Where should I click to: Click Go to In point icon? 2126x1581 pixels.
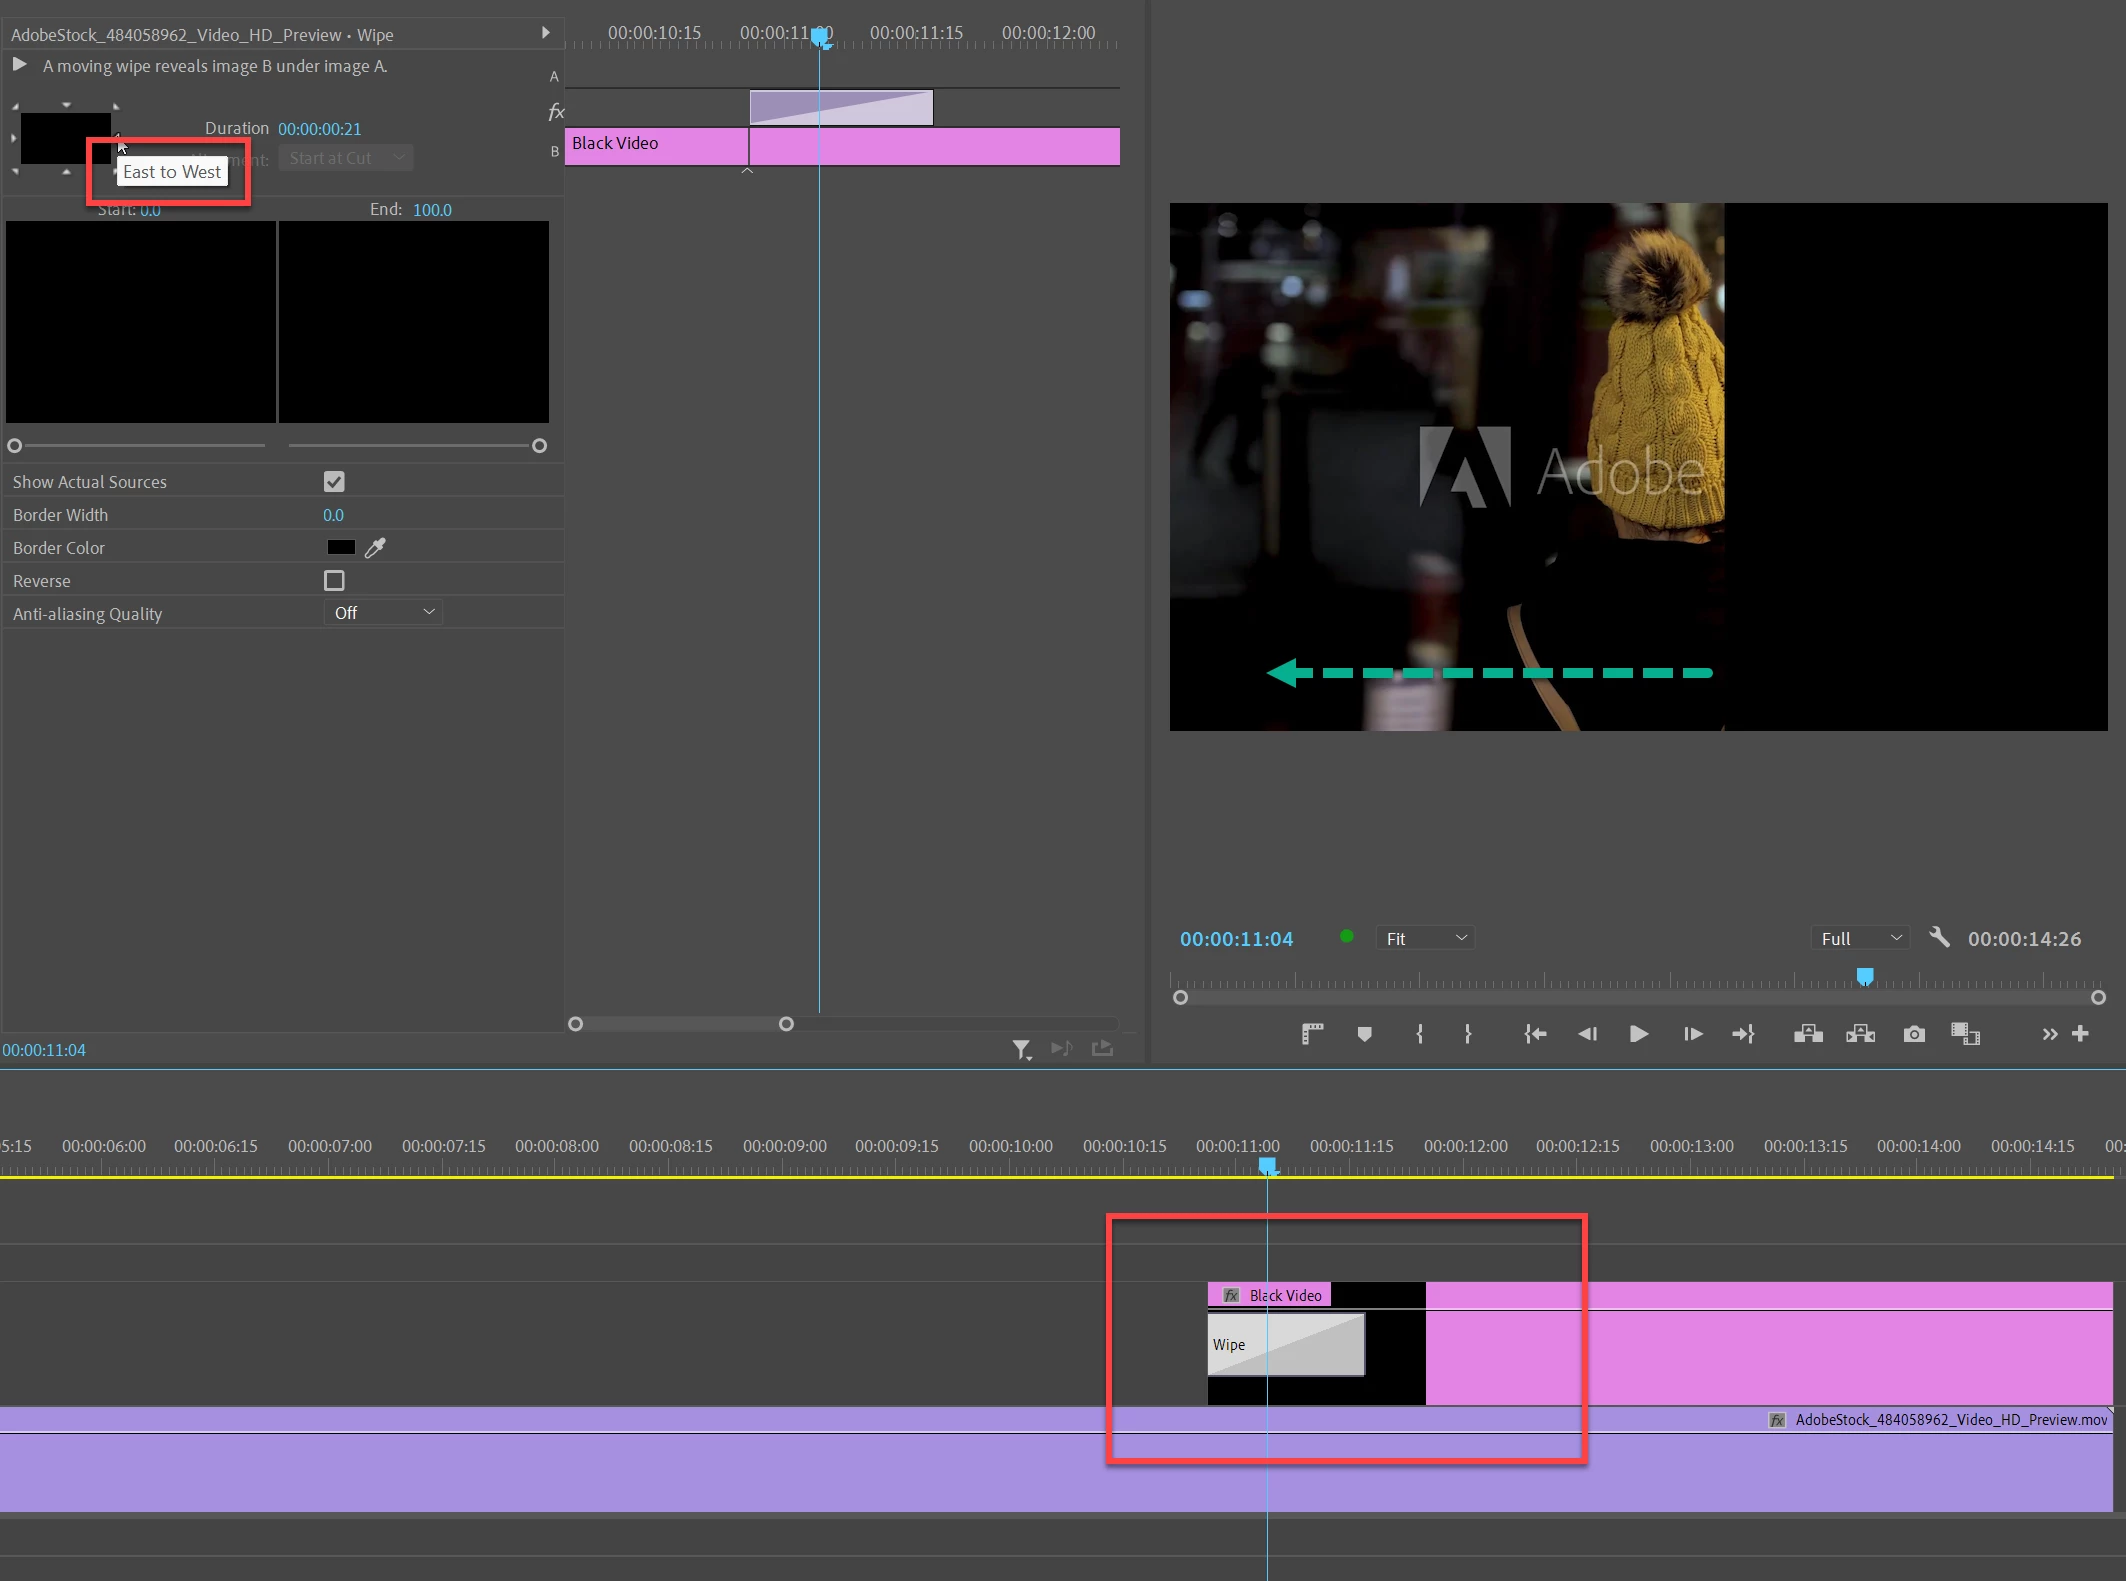[1535, 1034]
